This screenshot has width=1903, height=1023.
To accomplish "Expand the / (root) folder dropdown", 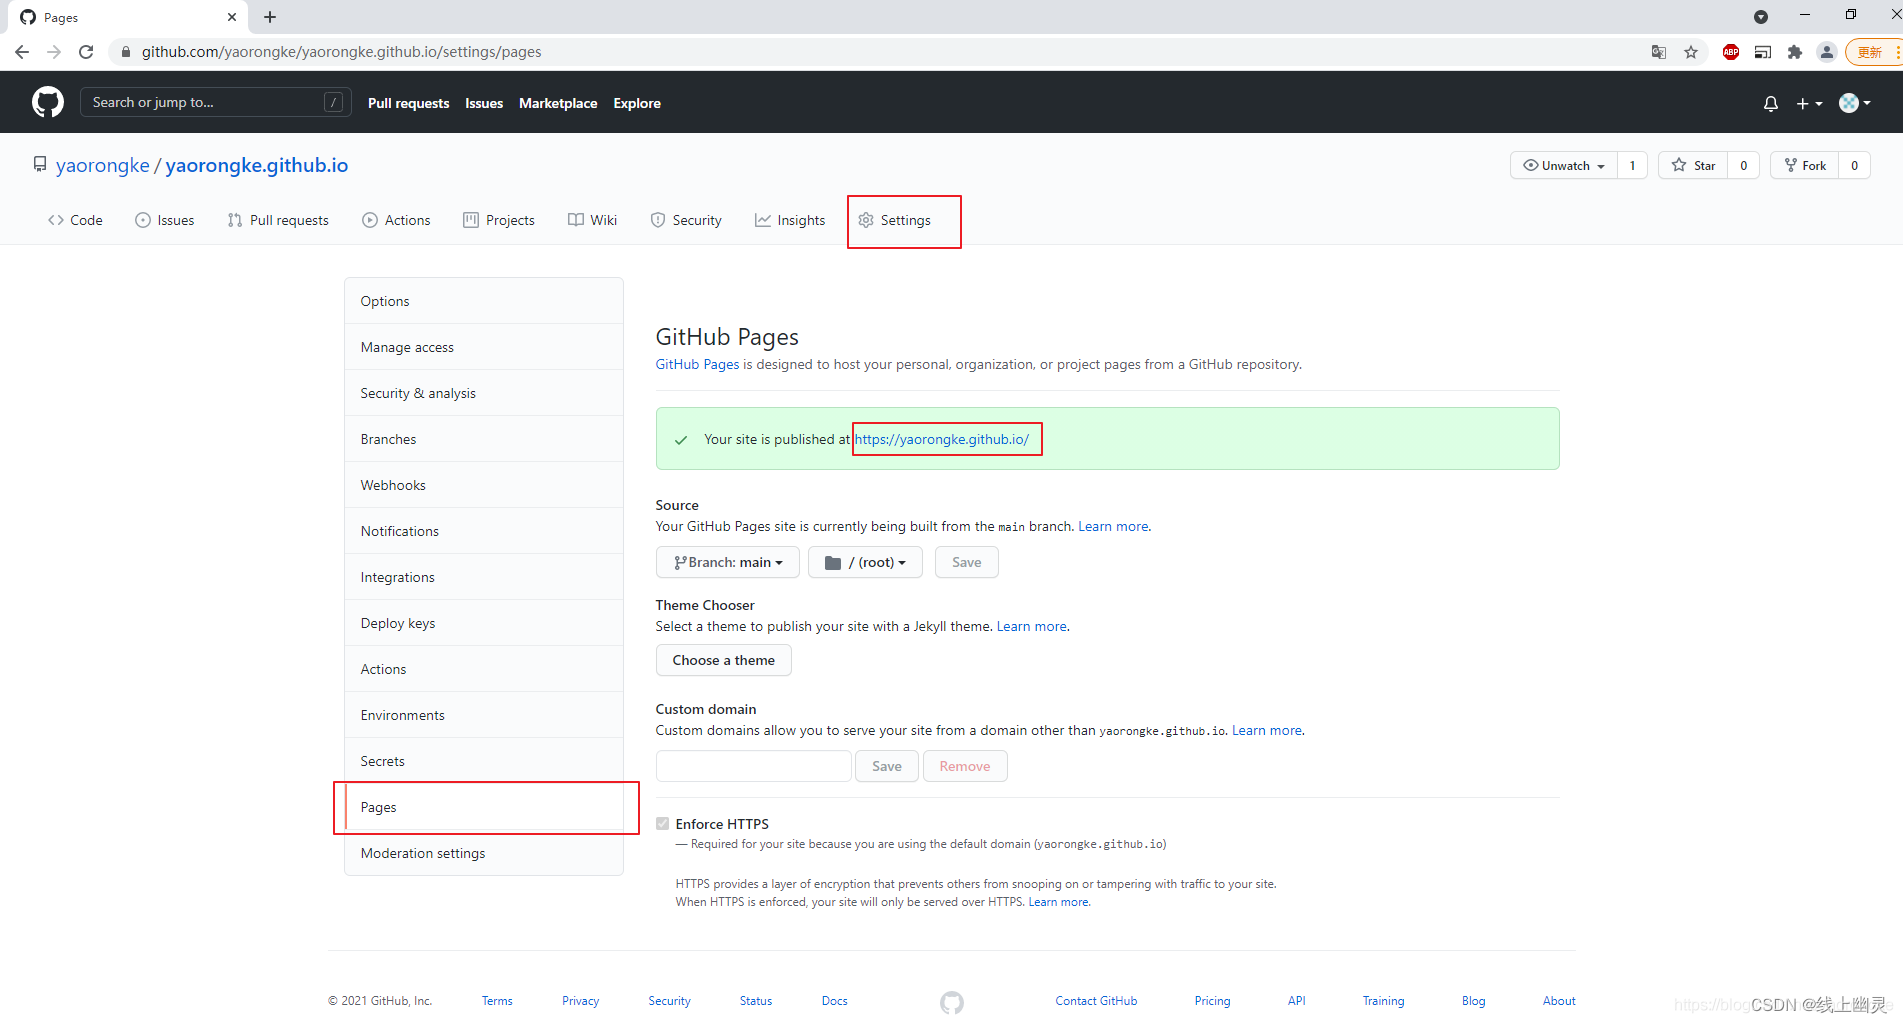I will (865, 562).
